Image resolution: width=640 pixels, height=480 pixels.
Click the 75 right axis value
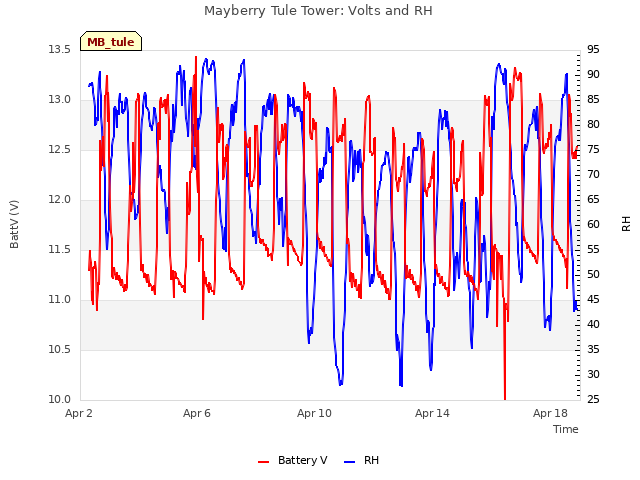[x=593, y=149]
